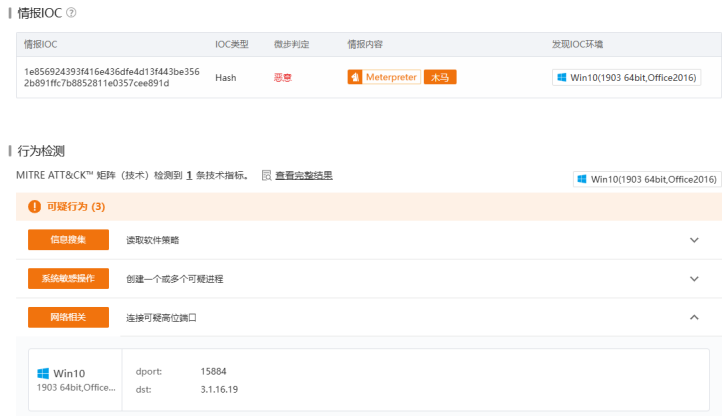Click the 读取软件策略 behavior row

(x=153, y=240)
